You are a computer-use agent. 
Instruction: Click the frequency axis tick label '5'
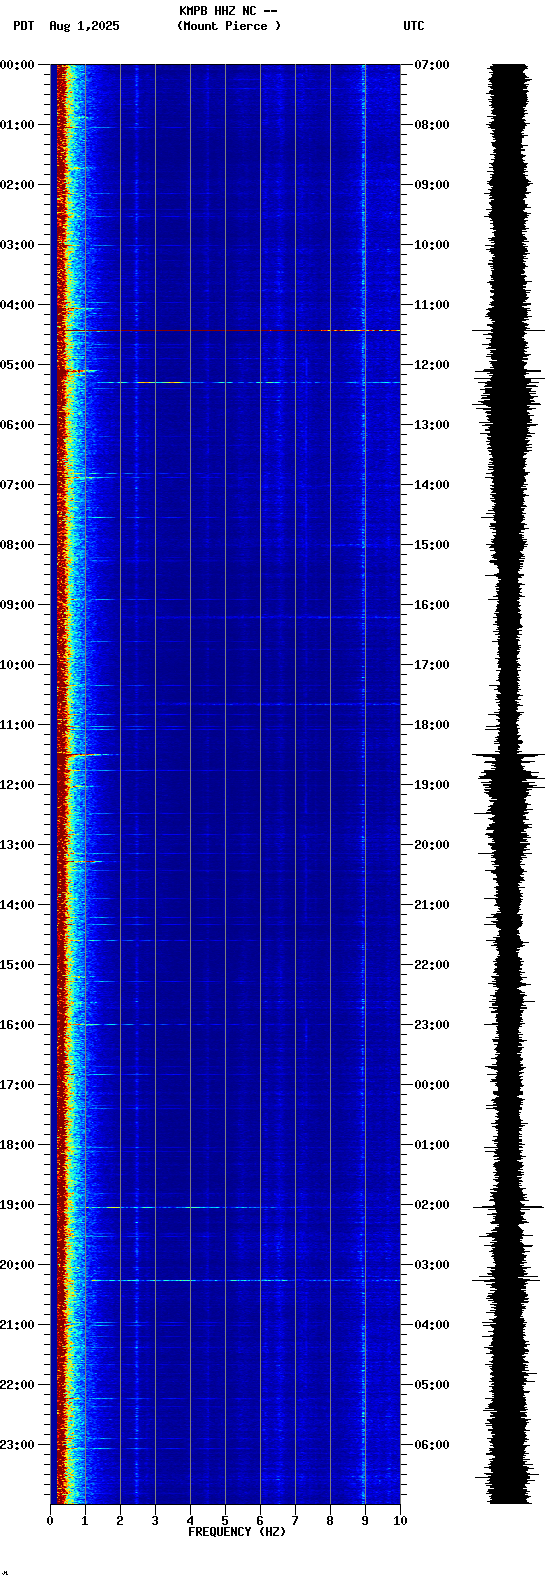pos(225,1521)
